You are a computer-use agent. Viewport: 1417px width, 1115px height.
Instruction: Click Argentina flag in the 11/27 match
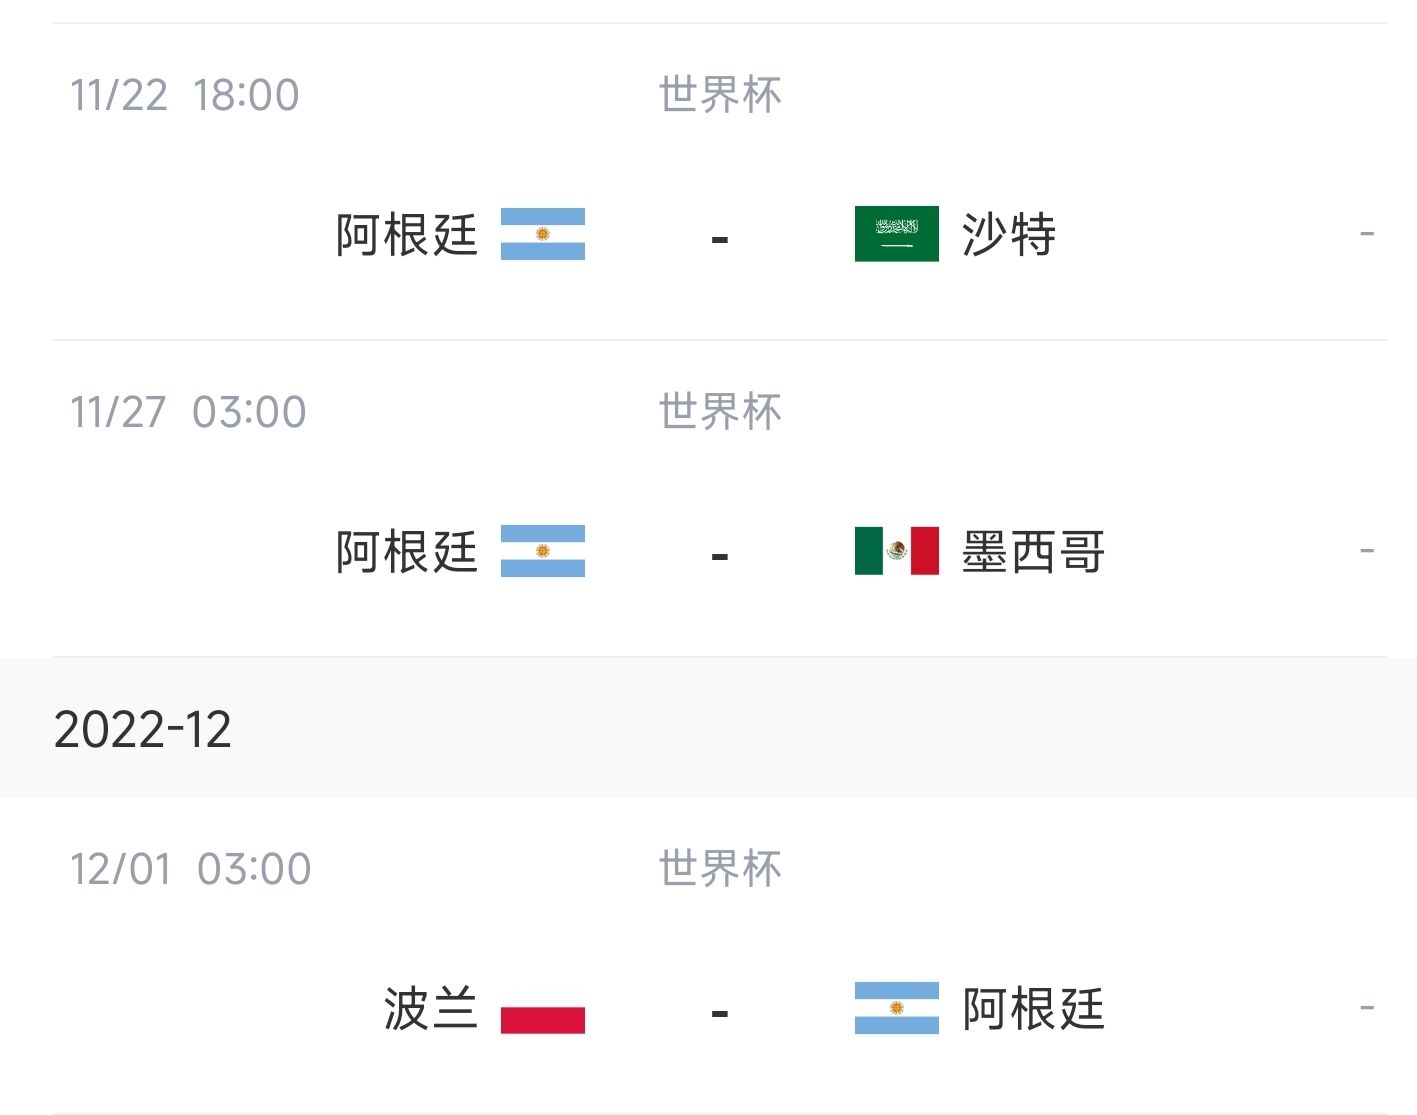pyautogui.click(x=542, y=551)
